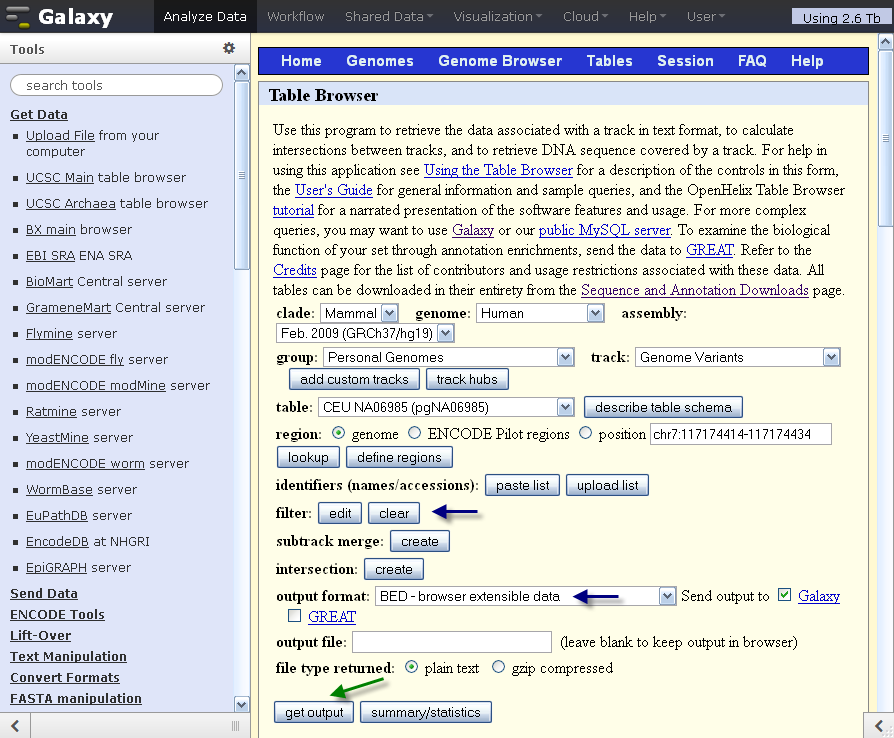Choose gzip compressed file type
Image resolution: width=894 pixels, height=738 pixels.
tap(498, 667)
